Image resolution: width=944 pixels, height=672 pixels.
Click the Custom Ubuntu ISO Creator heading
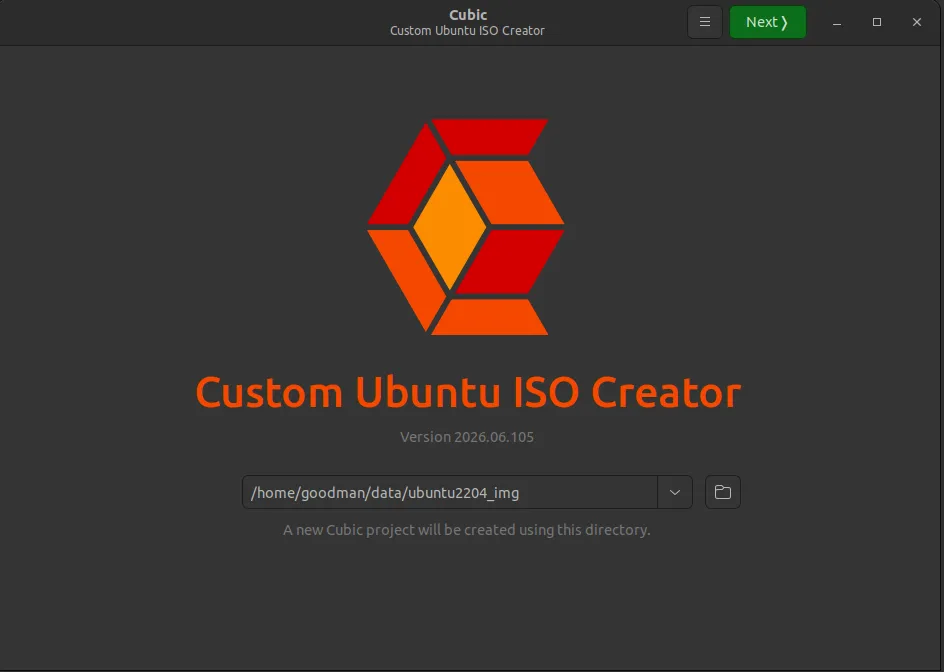pos(468,393)
